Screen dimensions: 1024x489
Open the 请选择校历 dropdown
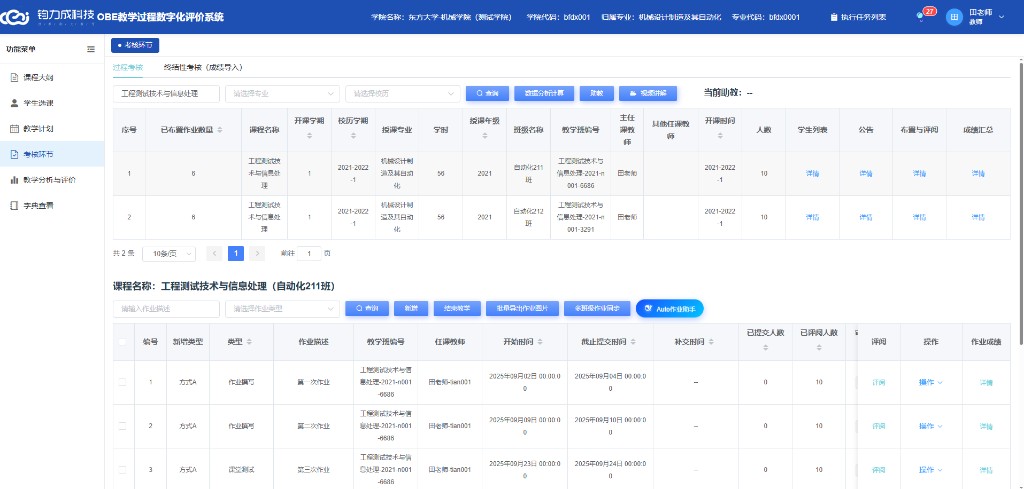pyautogui.click(x=402, y=93)
